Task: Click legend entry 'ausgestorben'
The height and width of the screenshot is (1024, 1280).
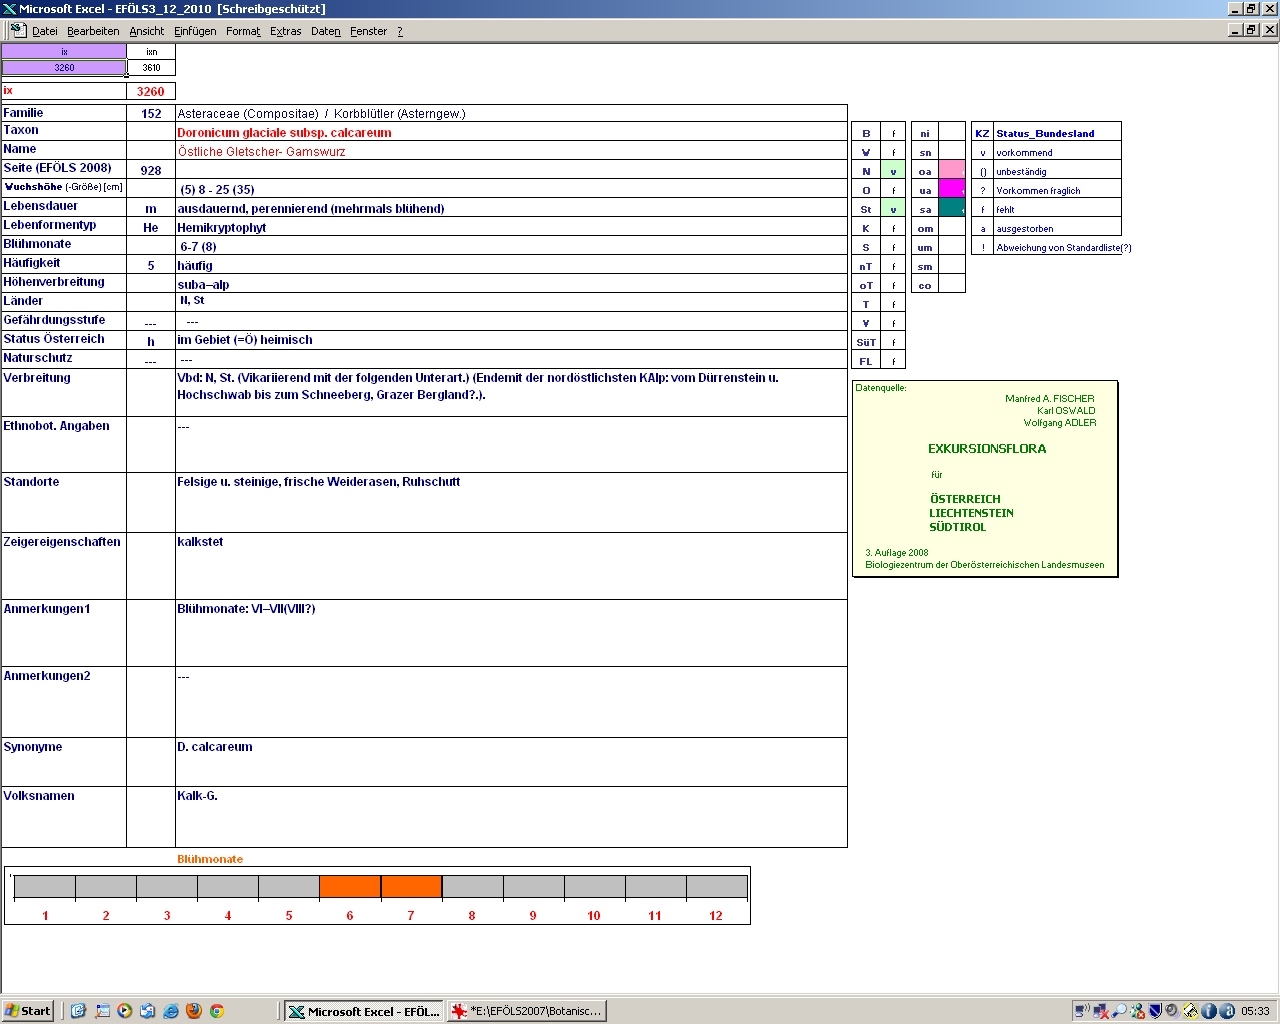Action: tap(1025, 228)
